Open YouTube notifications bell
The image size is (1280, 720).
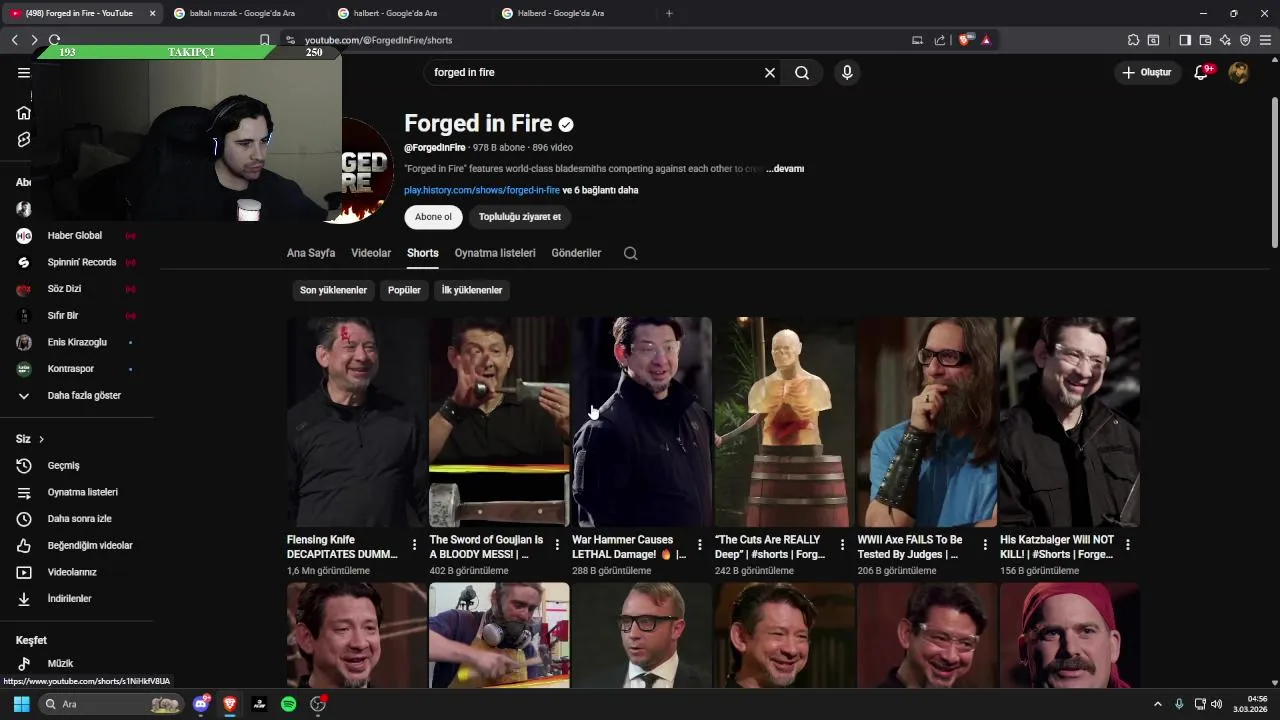1202,72
